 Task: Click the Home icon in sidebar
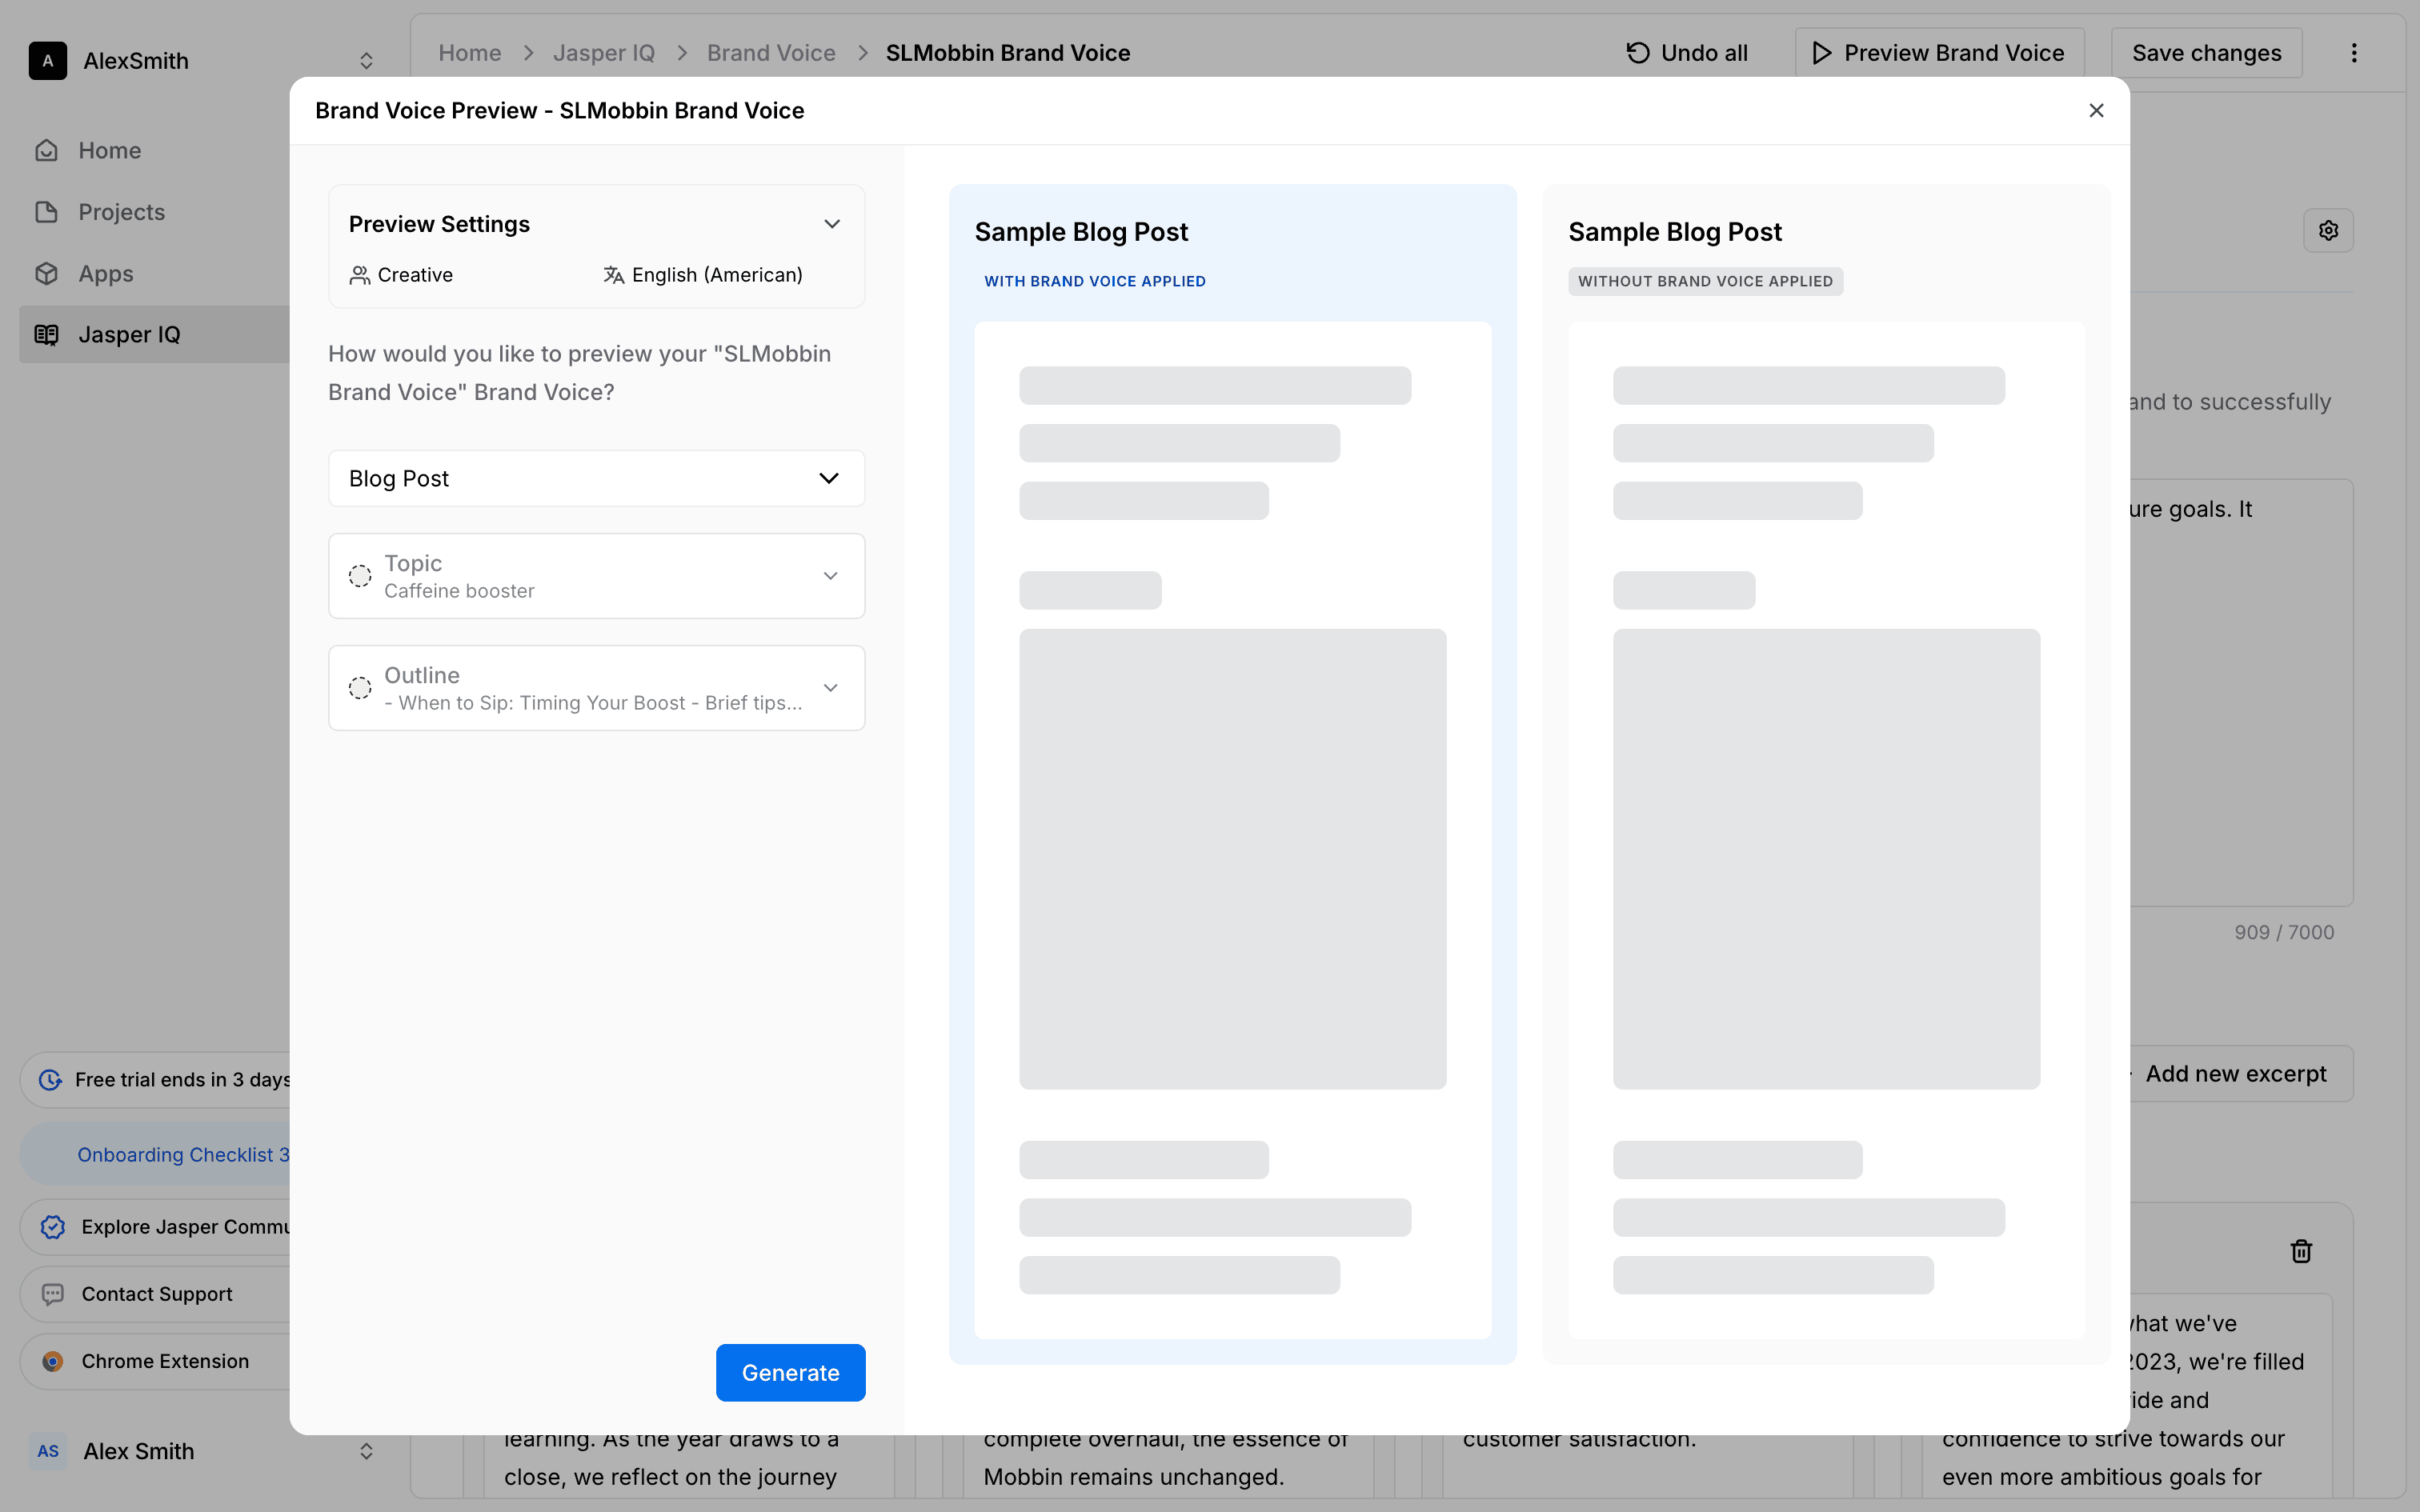pos(47,151)
